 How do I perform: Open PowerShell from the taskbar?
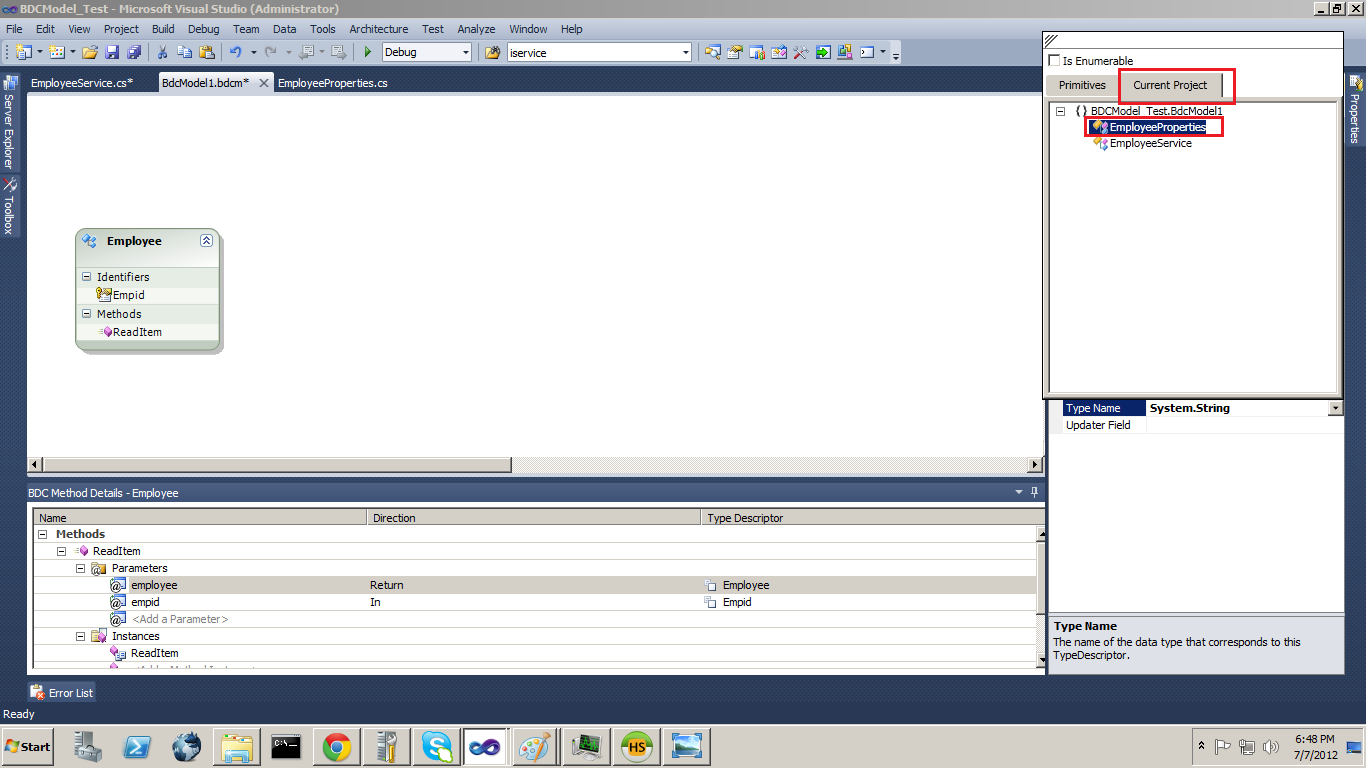click(136, 746)
